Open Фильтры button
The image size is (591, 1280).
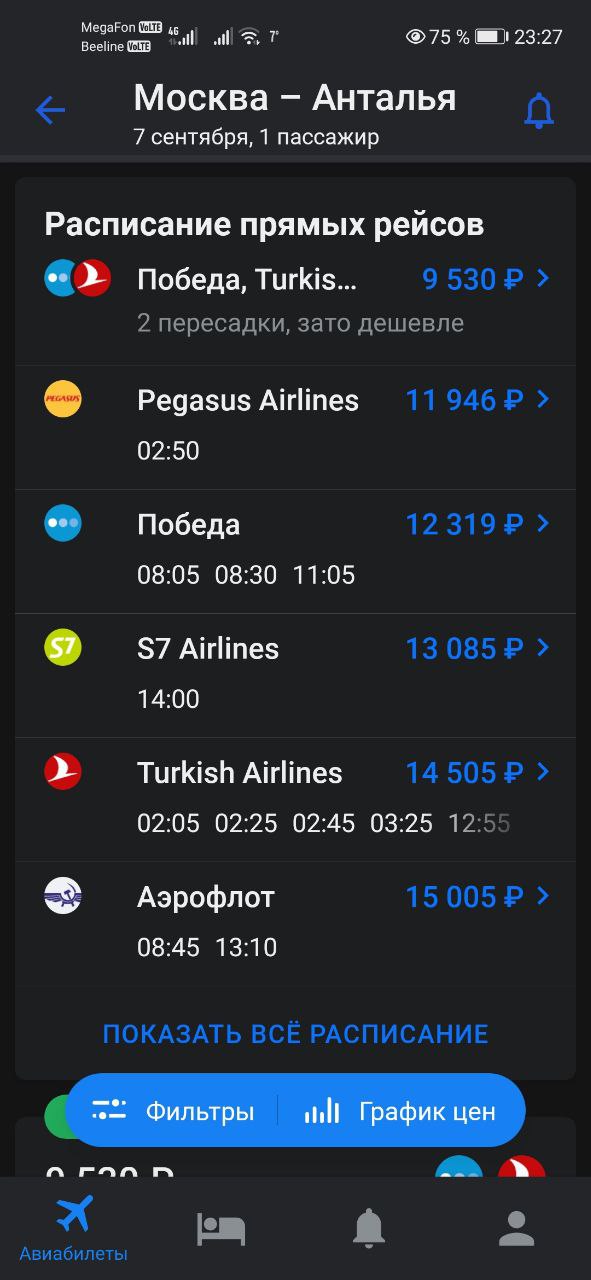[x=173, y=1110]
